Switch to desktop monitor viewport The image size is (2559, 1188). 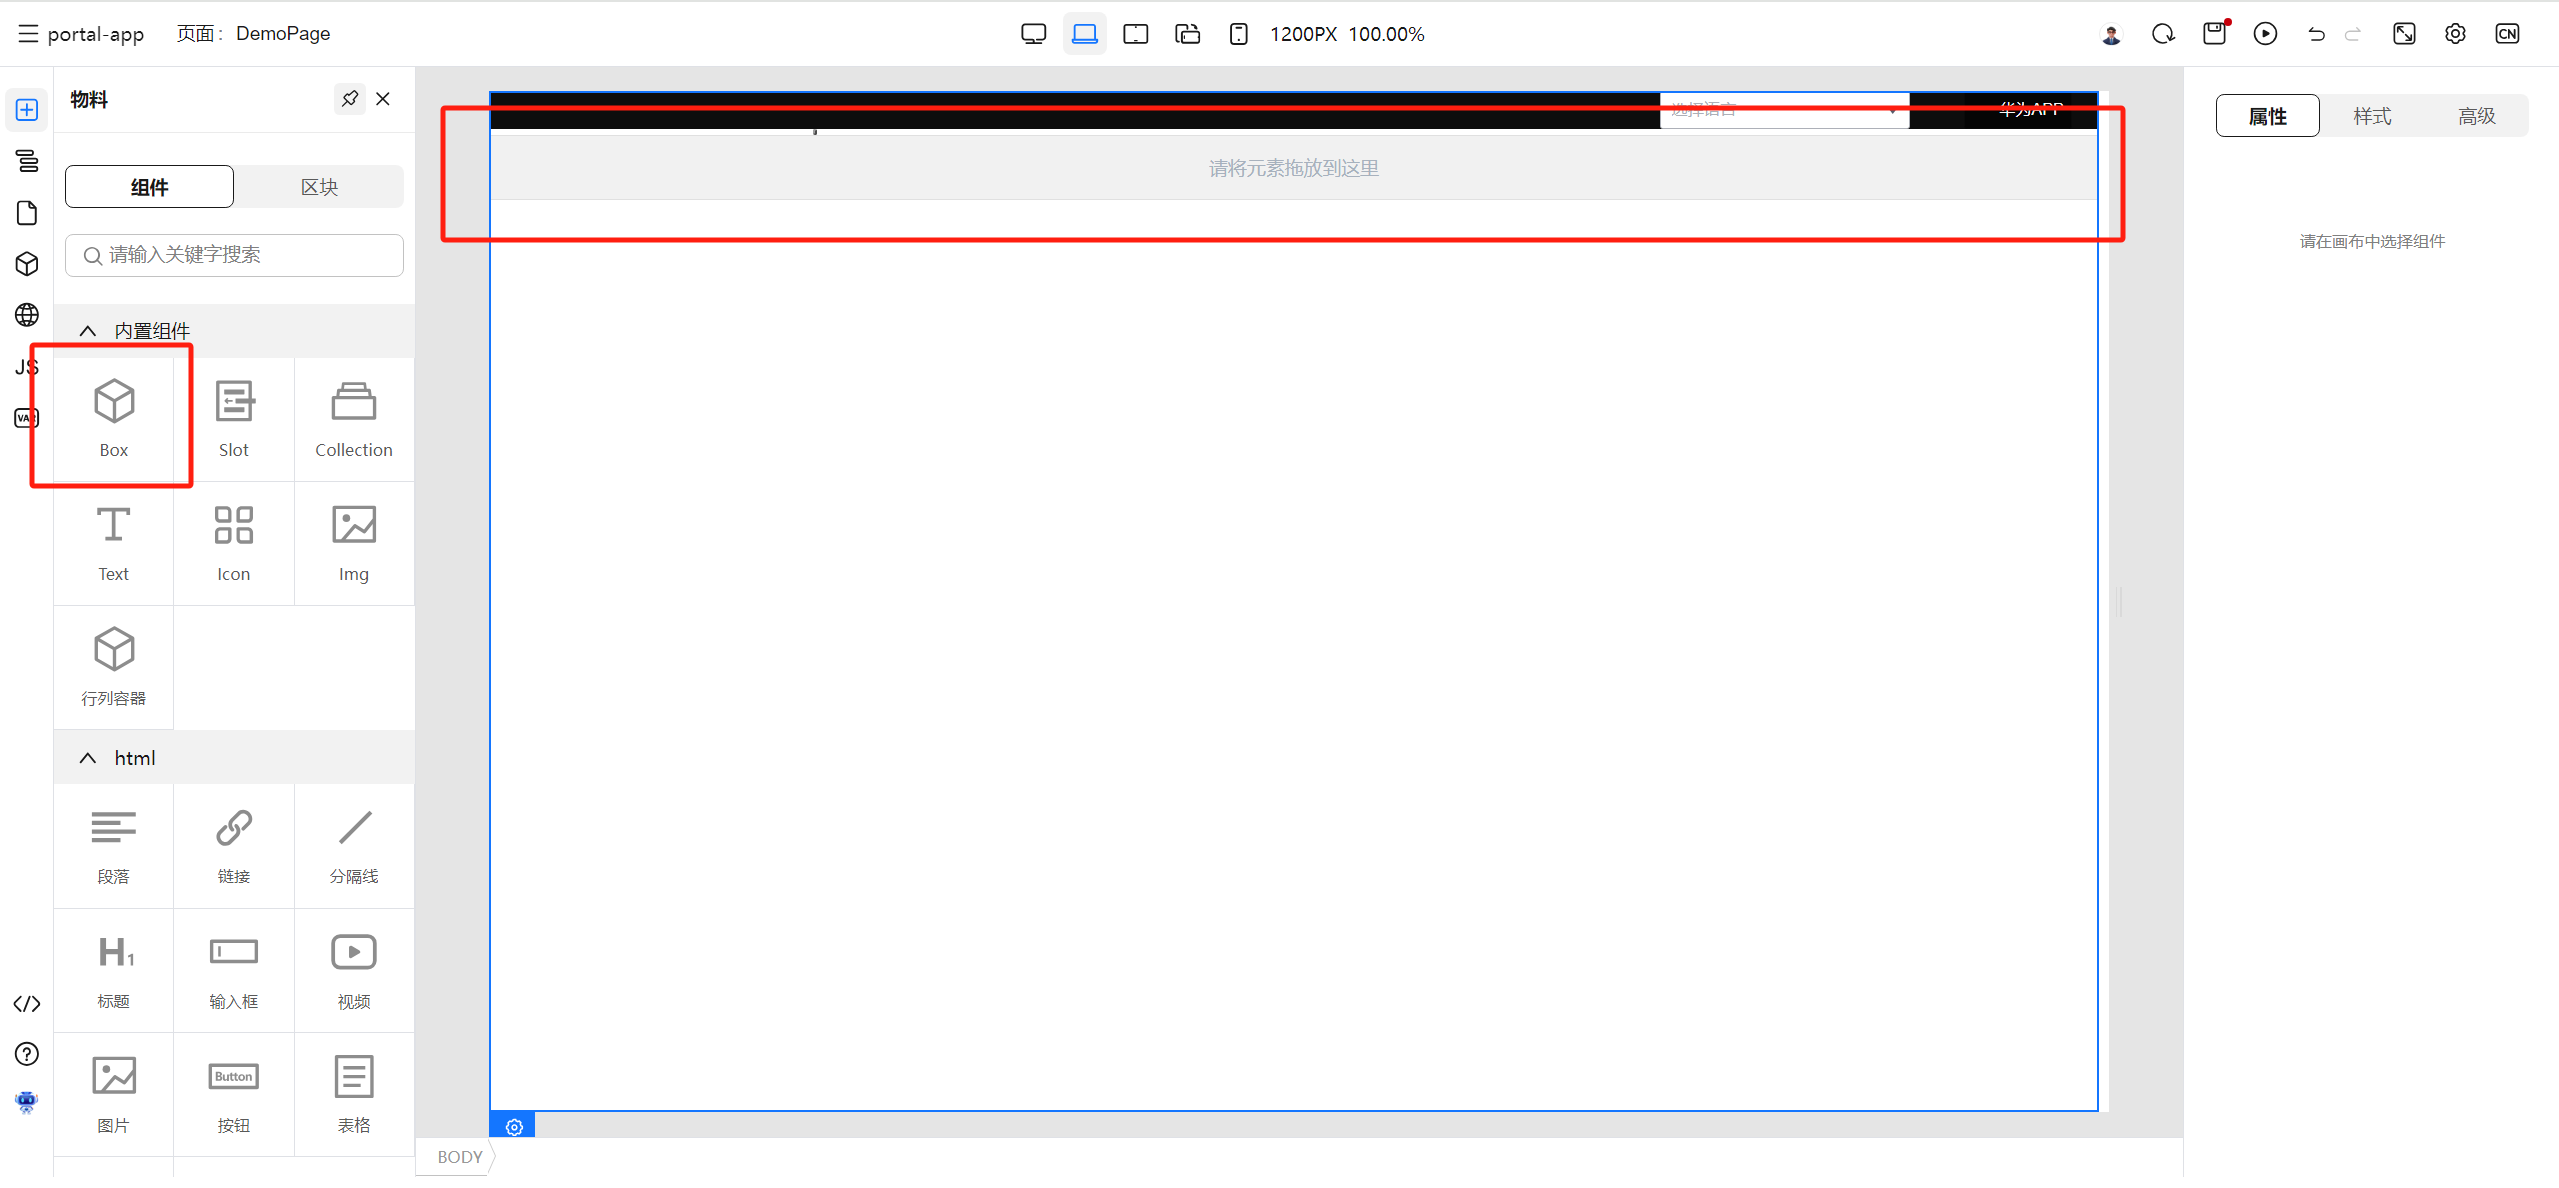pos(1033,34)
